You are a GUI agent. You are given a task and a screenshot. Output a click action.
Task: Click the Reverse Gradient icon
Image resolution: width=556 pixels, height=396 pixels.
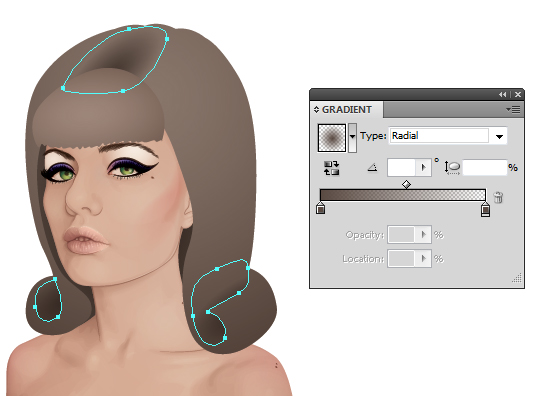pyautogui.click(x=332, y=168)
